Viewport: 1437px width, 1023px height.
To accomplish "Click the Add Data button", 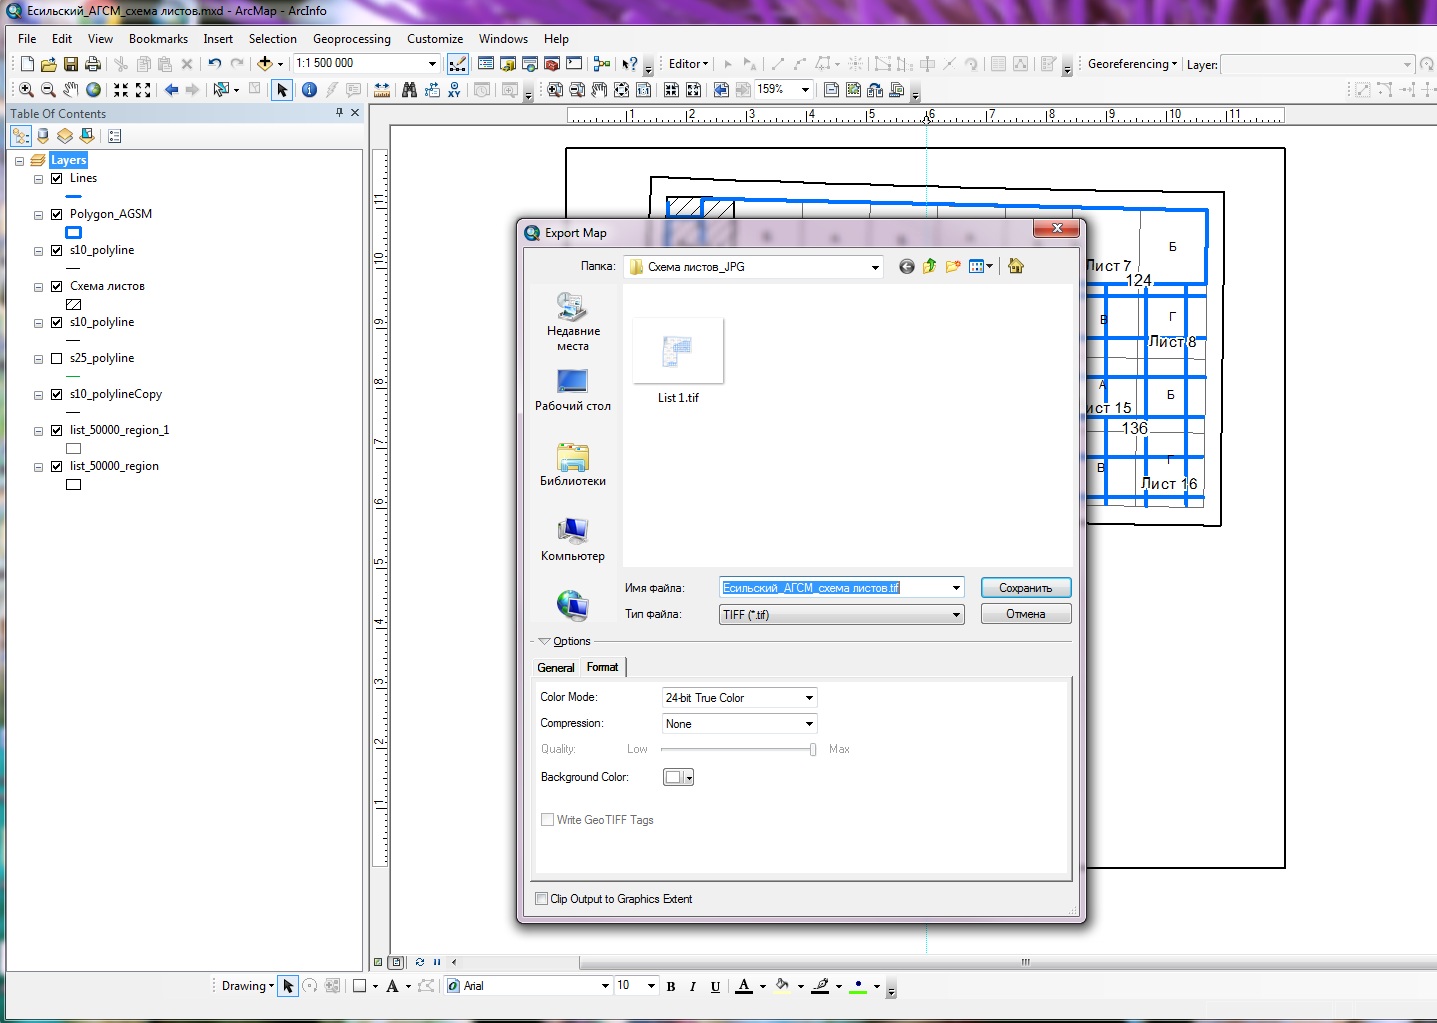I will [x=264, y=64].
